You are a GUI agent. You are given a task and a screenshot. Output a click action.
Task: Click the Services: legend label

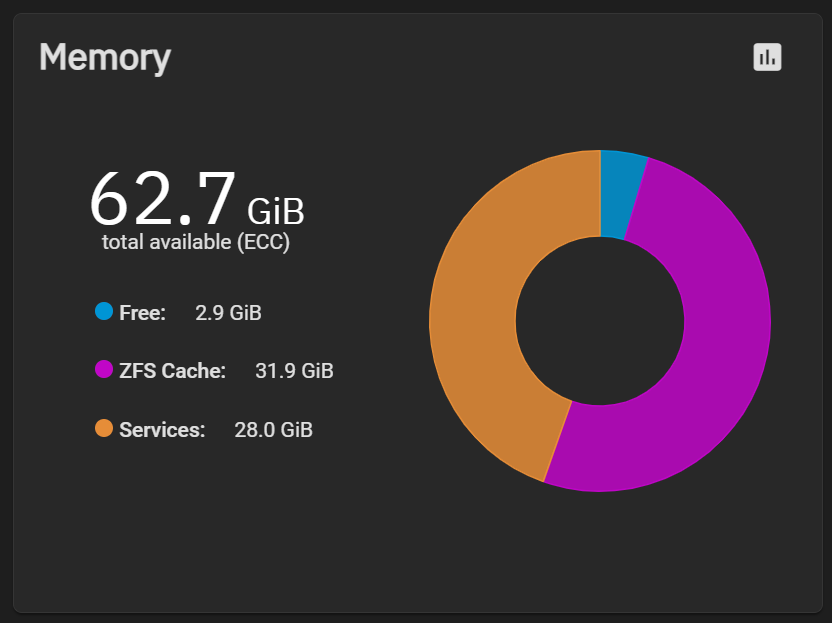click(x=162, y=430)
